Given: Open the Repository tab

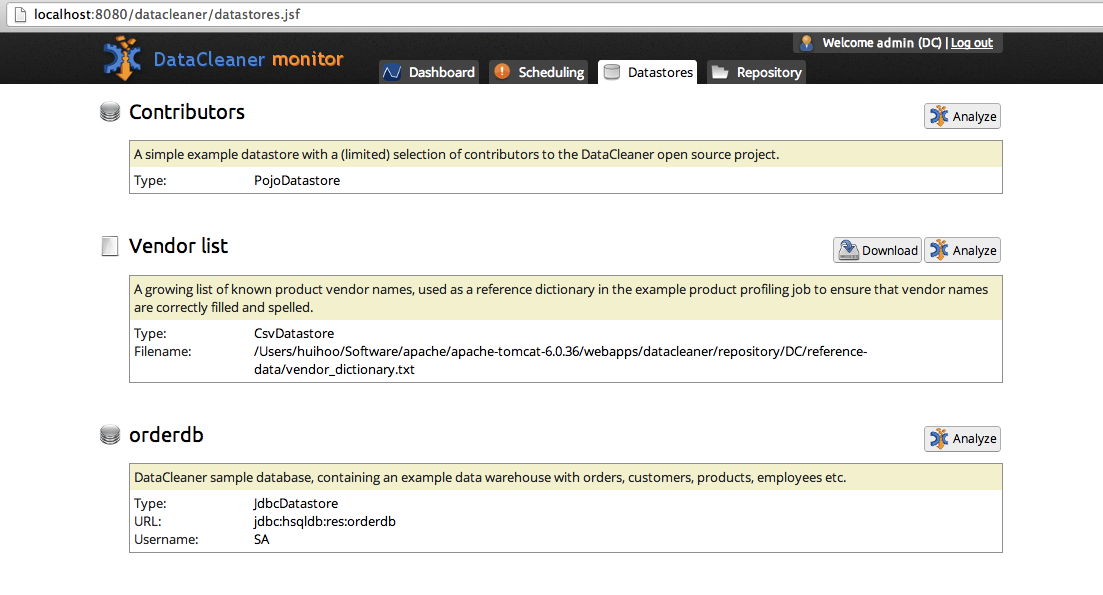Looking at the screenshot, I should tap(756, 72).
